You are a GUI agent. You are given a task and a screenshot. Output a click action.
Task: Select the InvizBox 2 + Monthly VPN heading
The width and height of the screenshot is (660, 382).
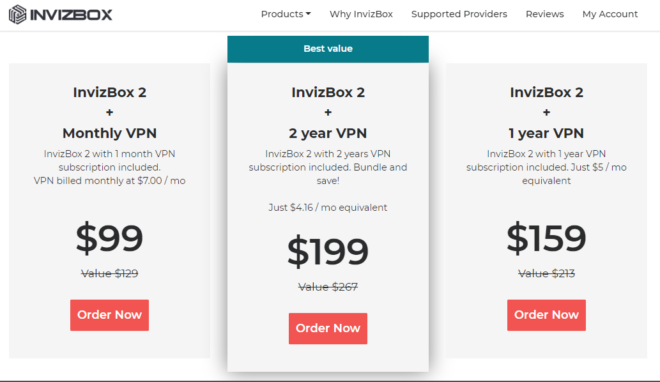click(x=109, y=112)
